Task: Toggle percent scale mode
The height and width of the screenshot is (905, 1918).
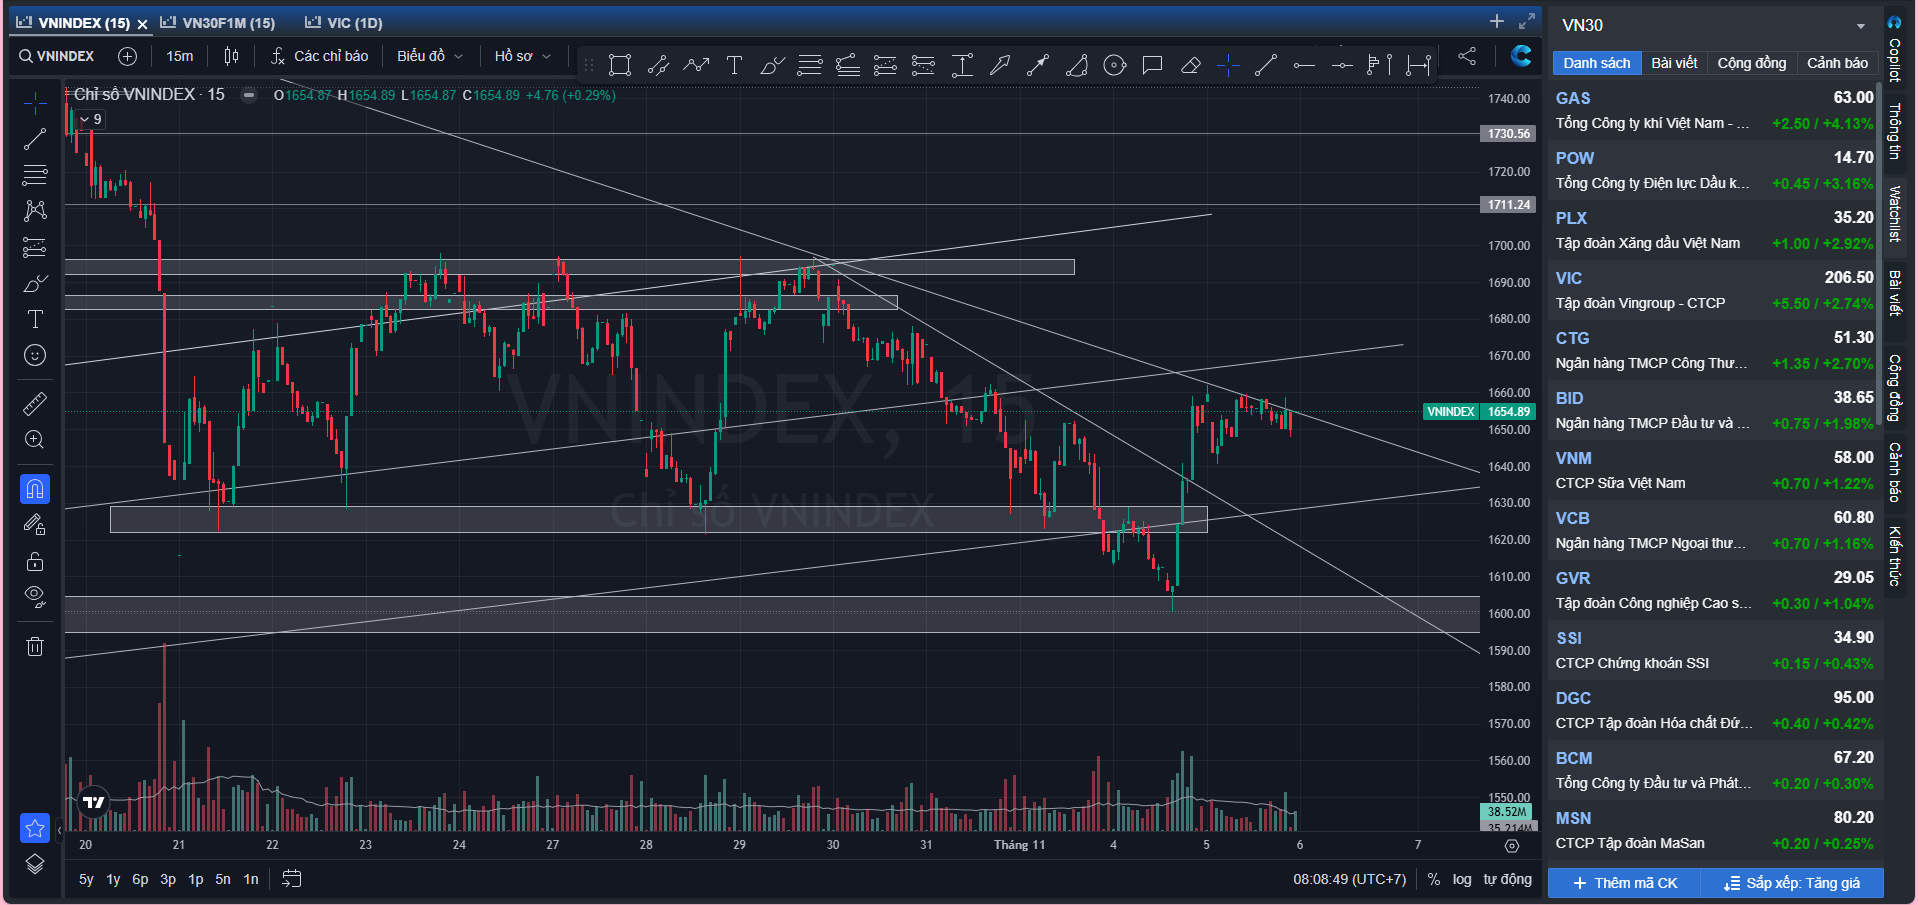Action: [1434, 880]
